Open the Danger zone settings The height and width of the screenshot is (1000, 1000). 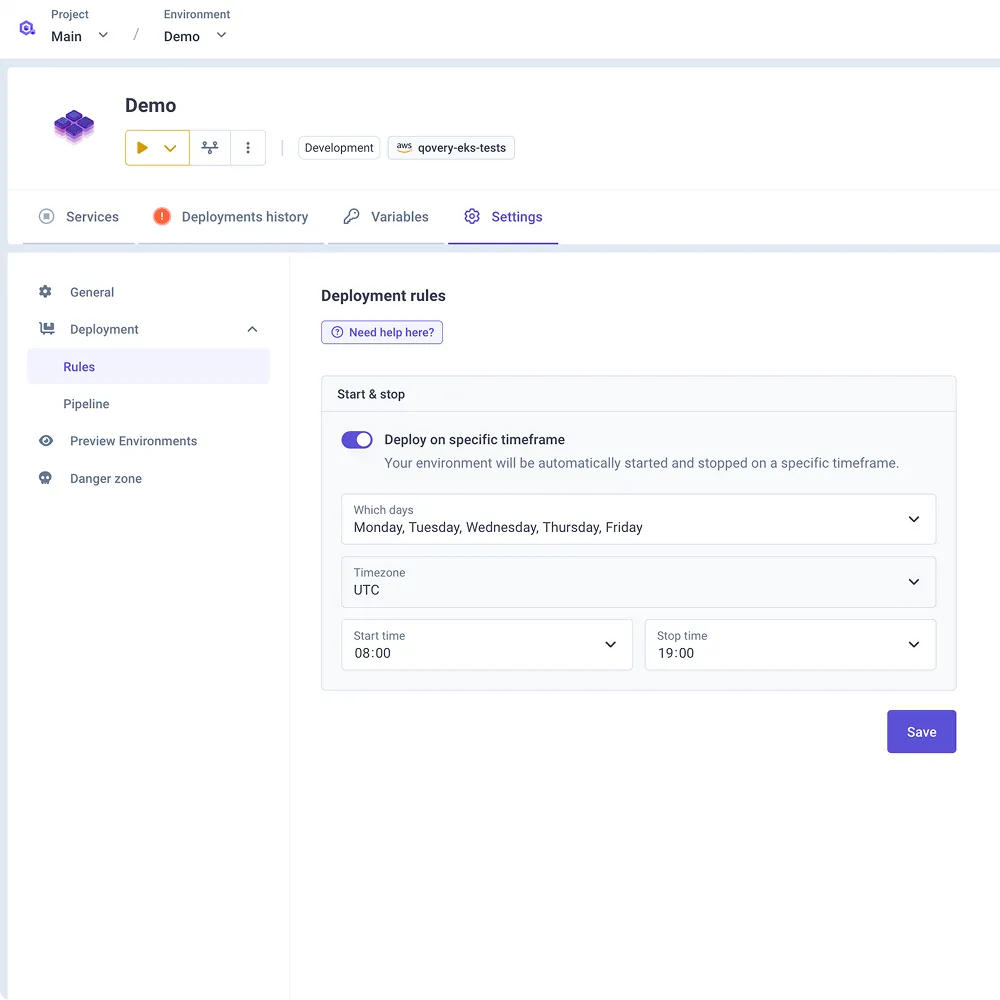pyautogui.click(x=149, y=478)
